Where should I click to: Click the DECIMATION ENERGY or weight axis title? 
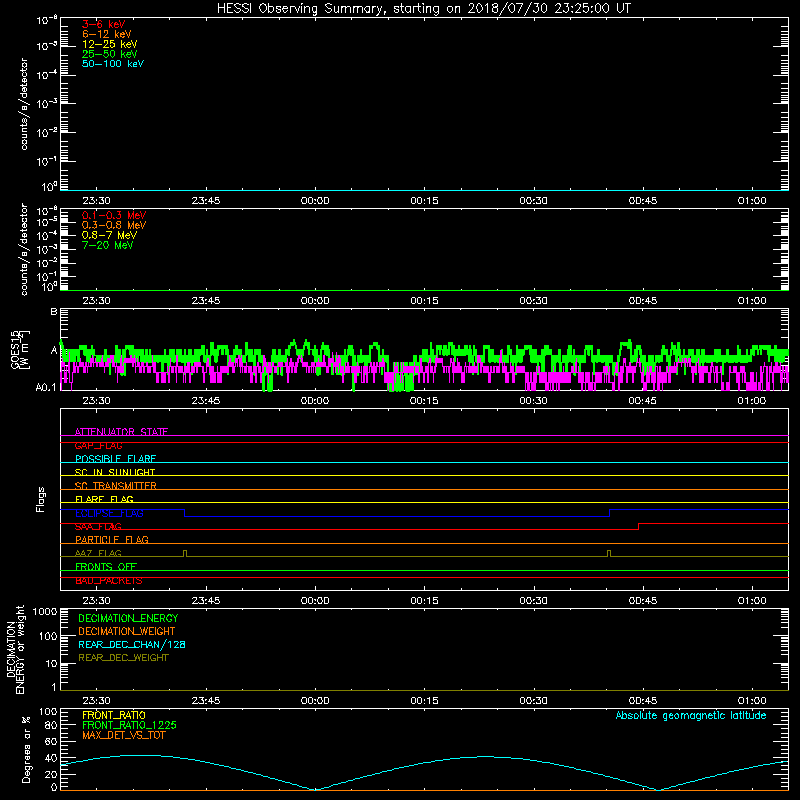15,649
